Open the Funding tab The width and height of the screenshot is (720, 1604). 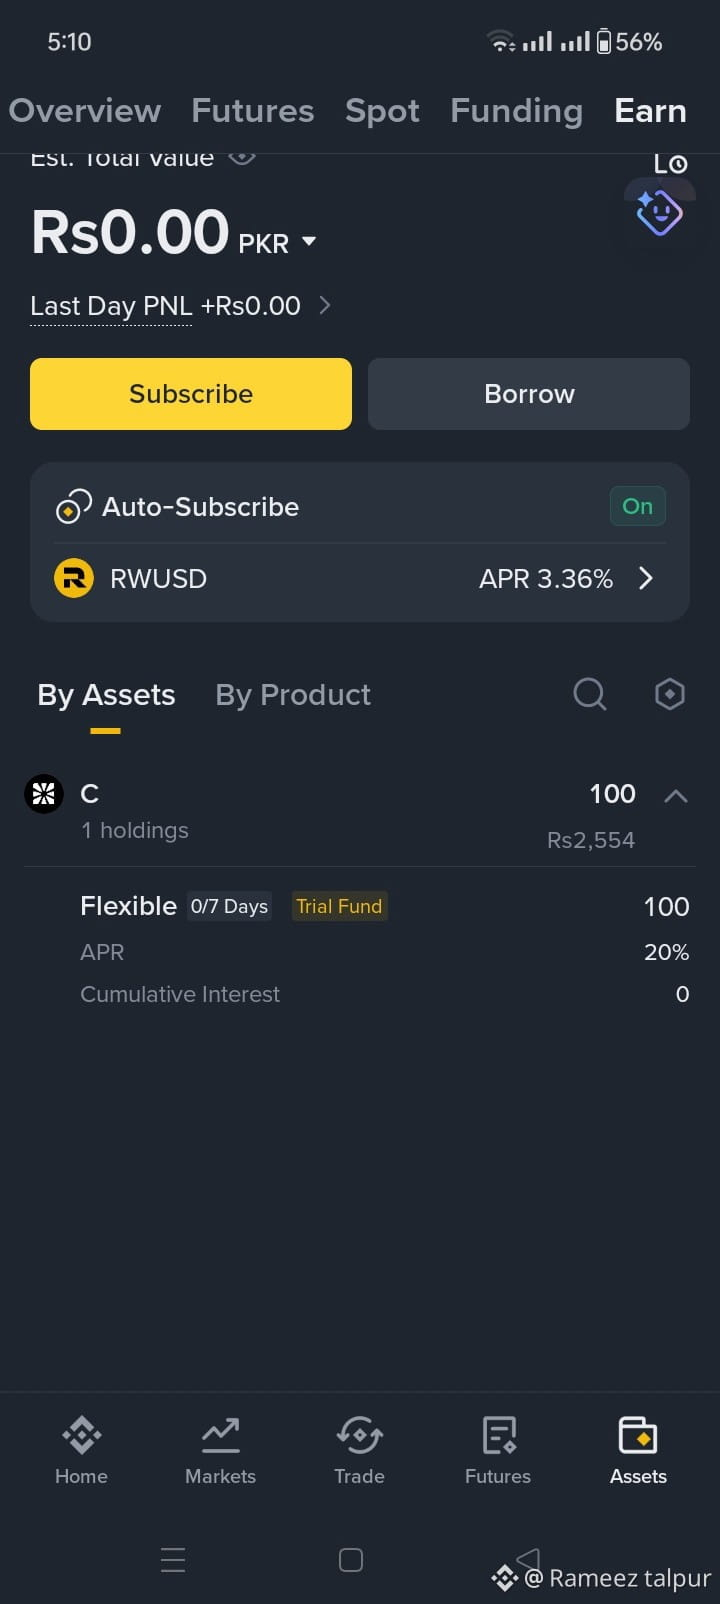pyautogui.click(x=516, y=111)
